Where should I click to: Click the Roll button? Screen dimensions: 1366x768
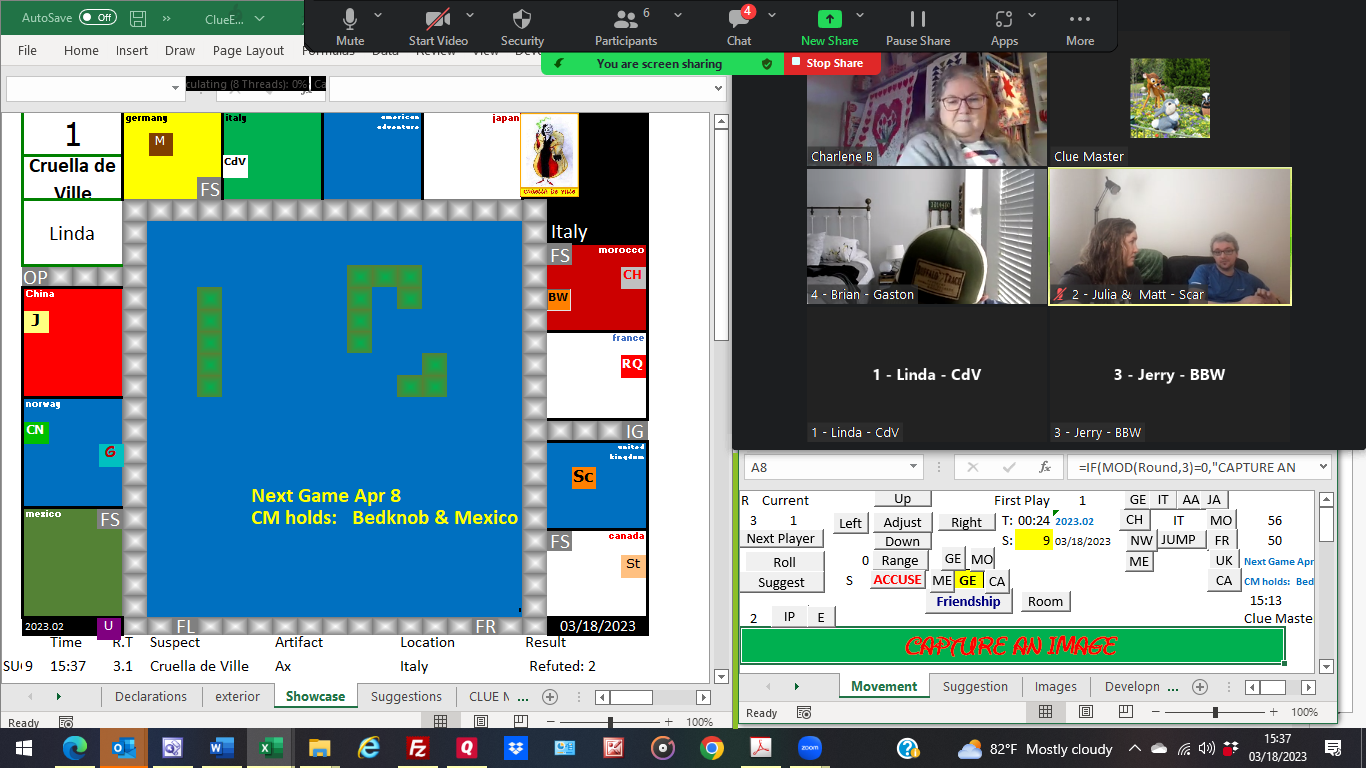tap(784, 563)
